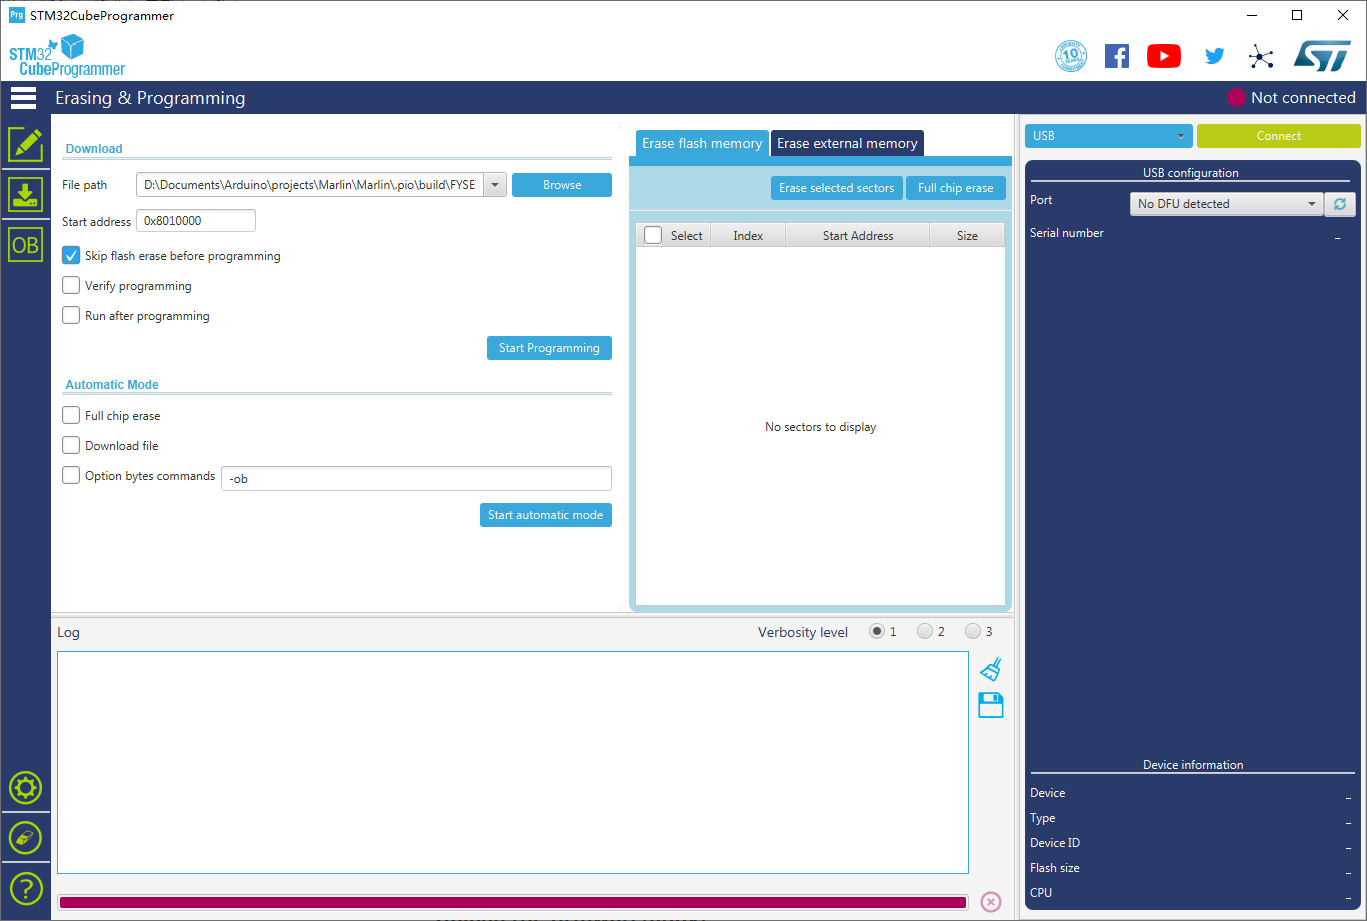Open ST community network icon
Viewport: 1367px width, 921px height.
click(x=1261, y=56)
